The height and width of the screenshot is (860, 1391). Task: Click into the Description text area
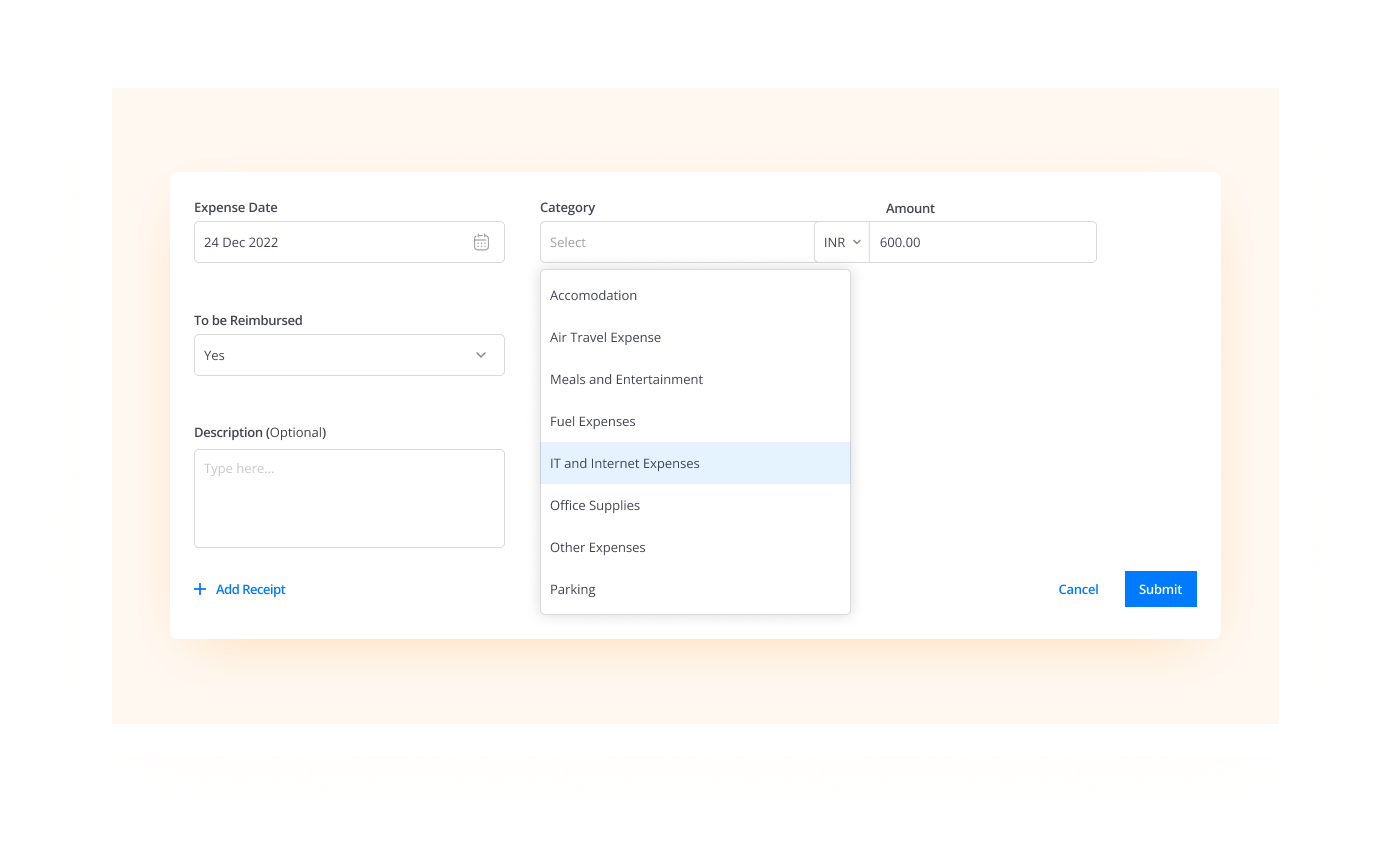tap(349, 498)
